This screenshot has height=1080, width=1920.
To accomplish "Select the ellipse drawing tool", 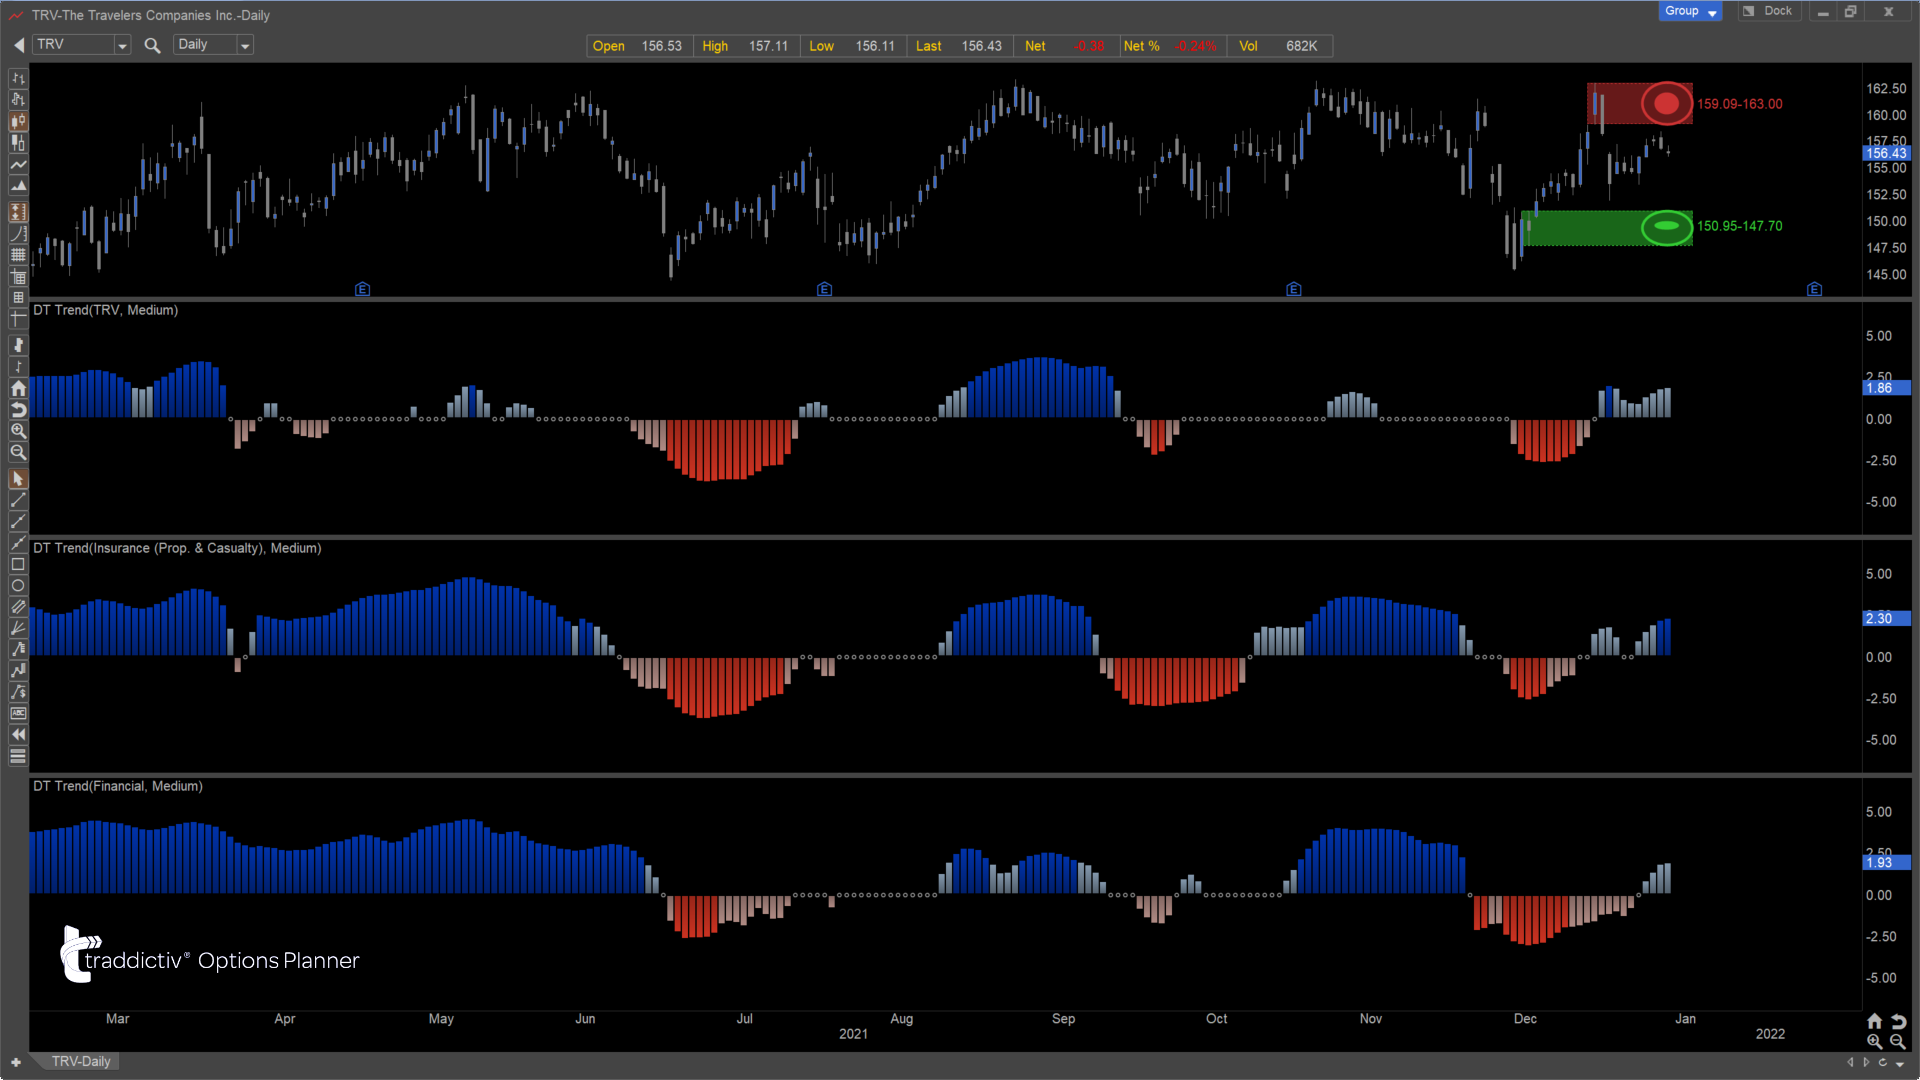I will pyautogui.click(x=18, y=586).
